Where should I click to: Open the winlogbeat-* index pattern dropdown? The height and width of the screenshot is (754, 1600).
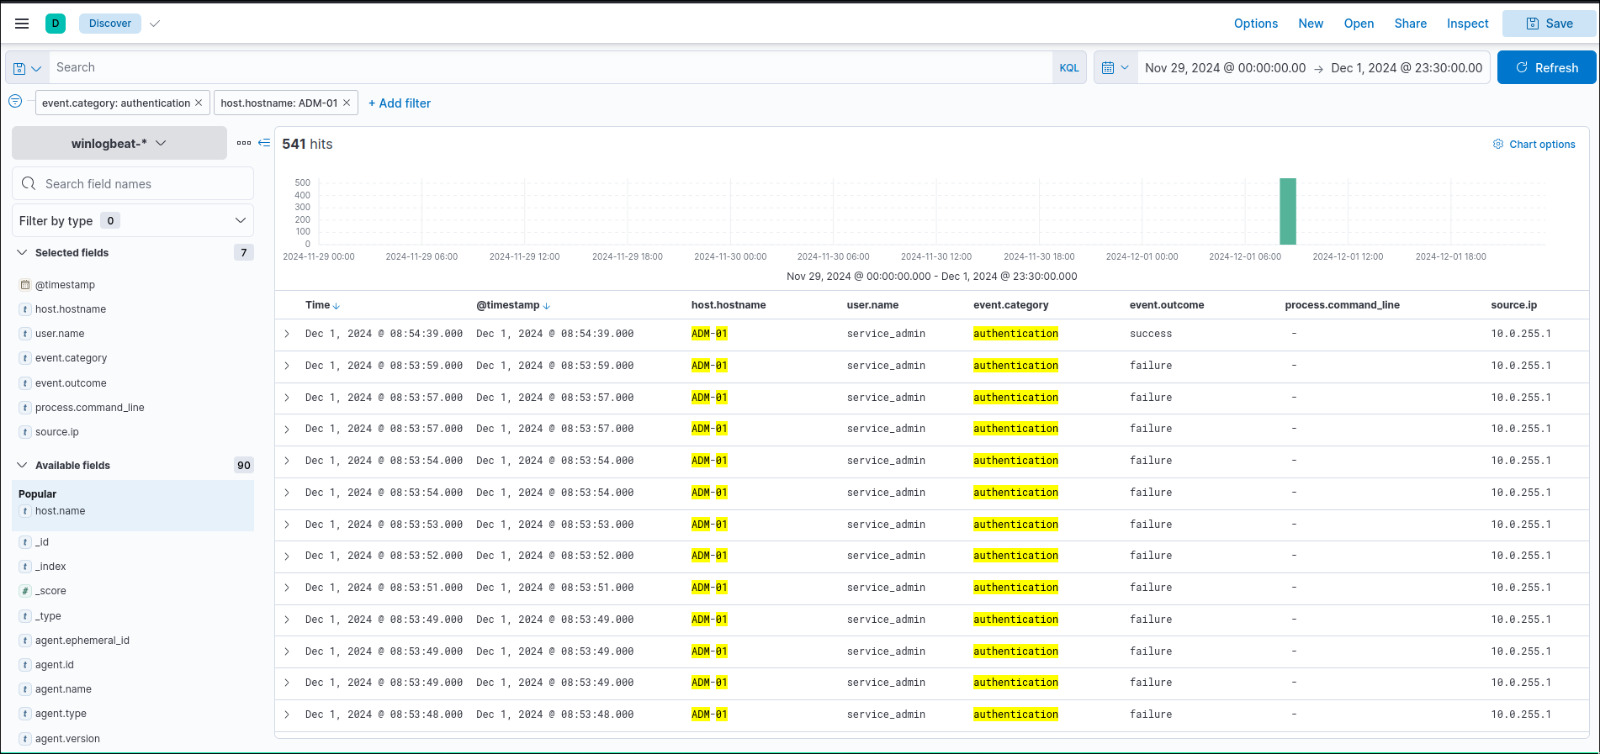[119, 143]
